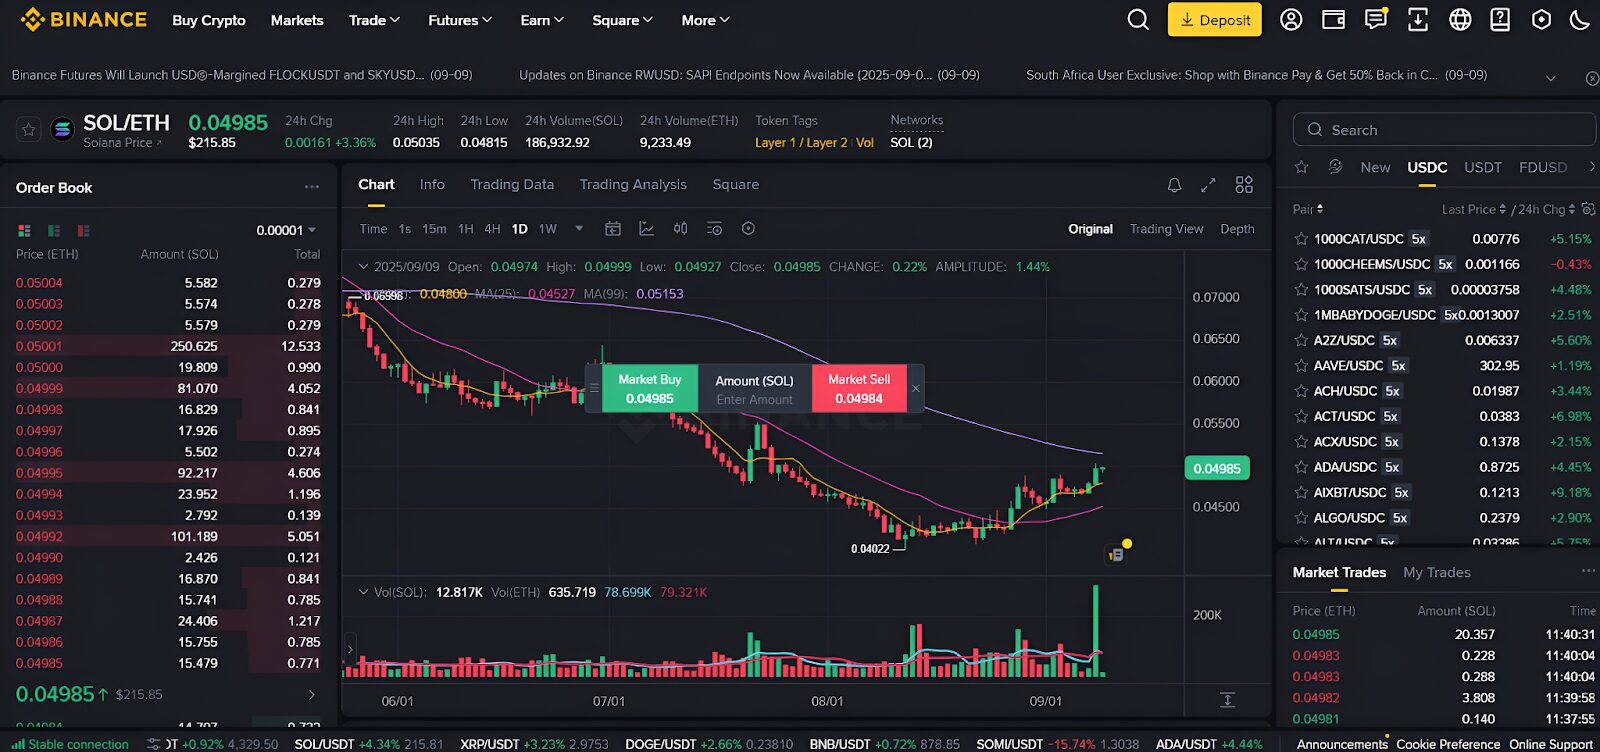This screenshot has height=752, width=1600.
Task: Open the Market Trades more options dots
Action: pos(1588,571)
